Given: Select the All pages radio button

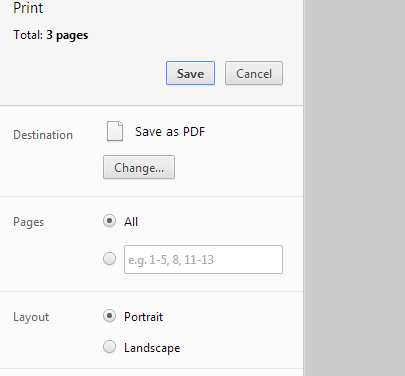Looking at the screenshot, I should coord(109,221).
